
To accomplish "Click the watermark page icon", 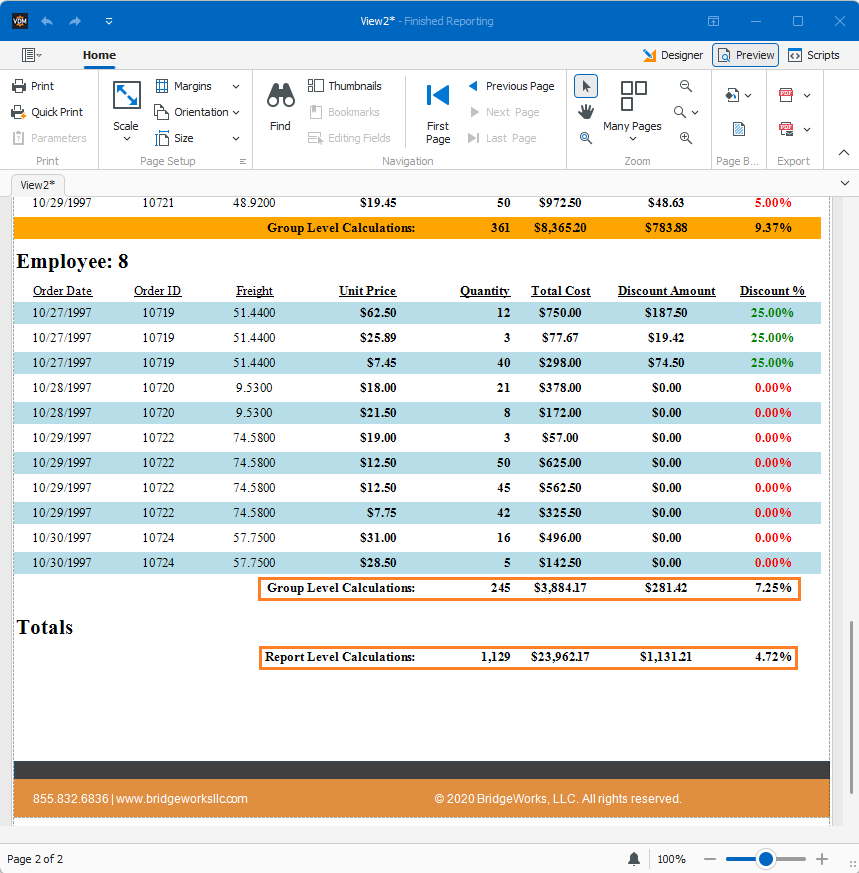I will [739, 129].
